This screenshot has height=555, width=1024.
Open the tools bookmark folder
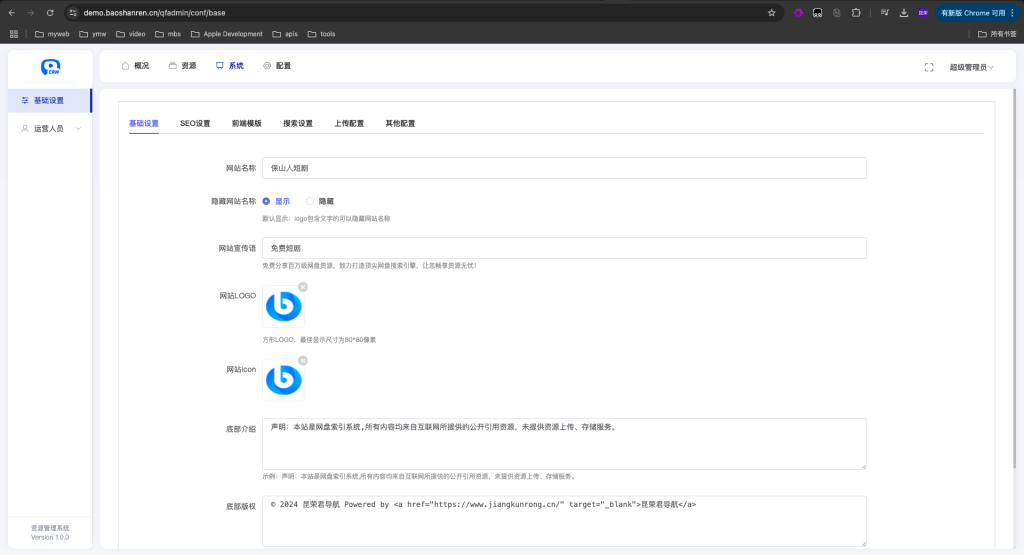(x=321, y=34)
